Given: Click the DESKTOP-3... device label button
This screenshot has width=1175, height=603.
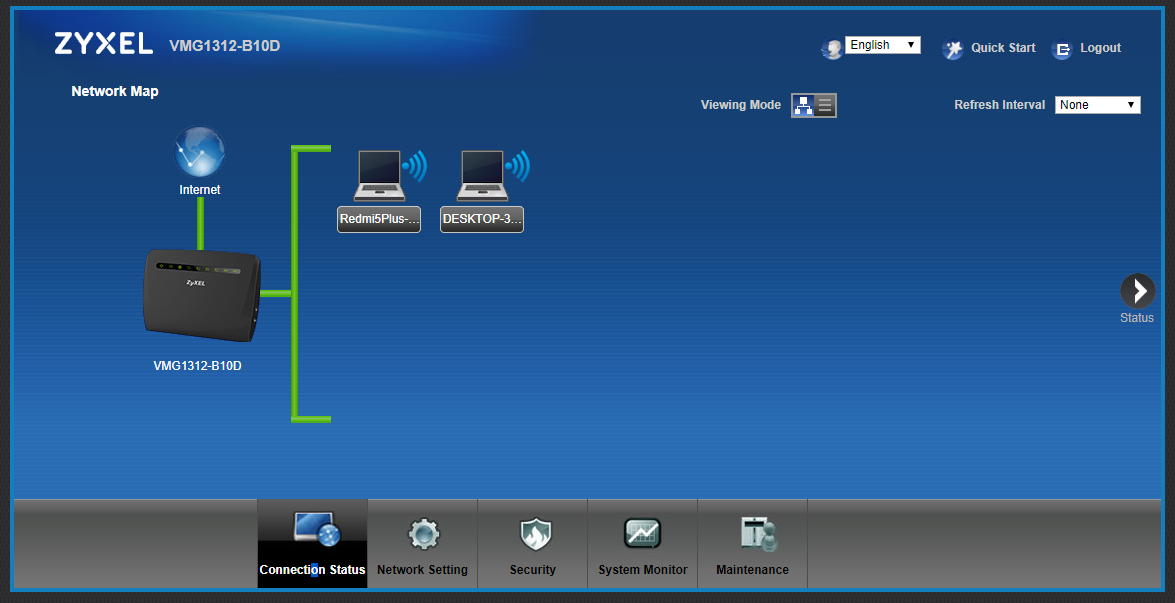Looking at the screenshot, I should (482, 219).
